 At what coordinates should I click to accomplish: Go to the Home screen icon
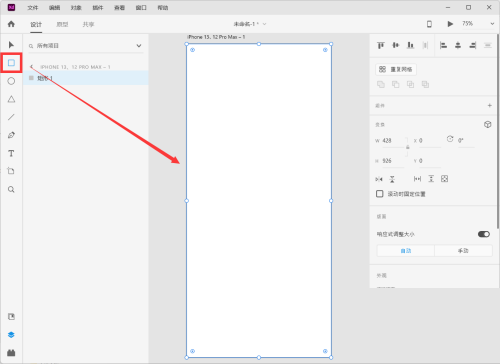tap(11, 24)
